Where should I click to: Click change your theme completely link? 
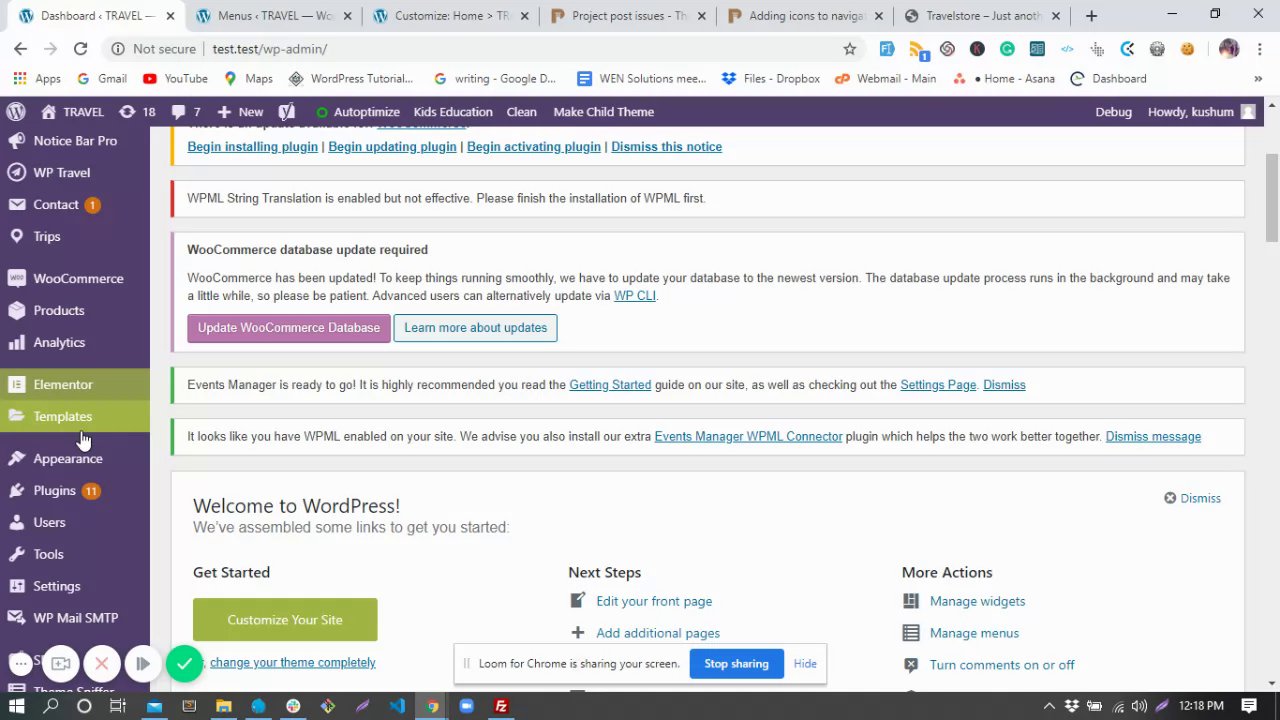click(293, 662)
